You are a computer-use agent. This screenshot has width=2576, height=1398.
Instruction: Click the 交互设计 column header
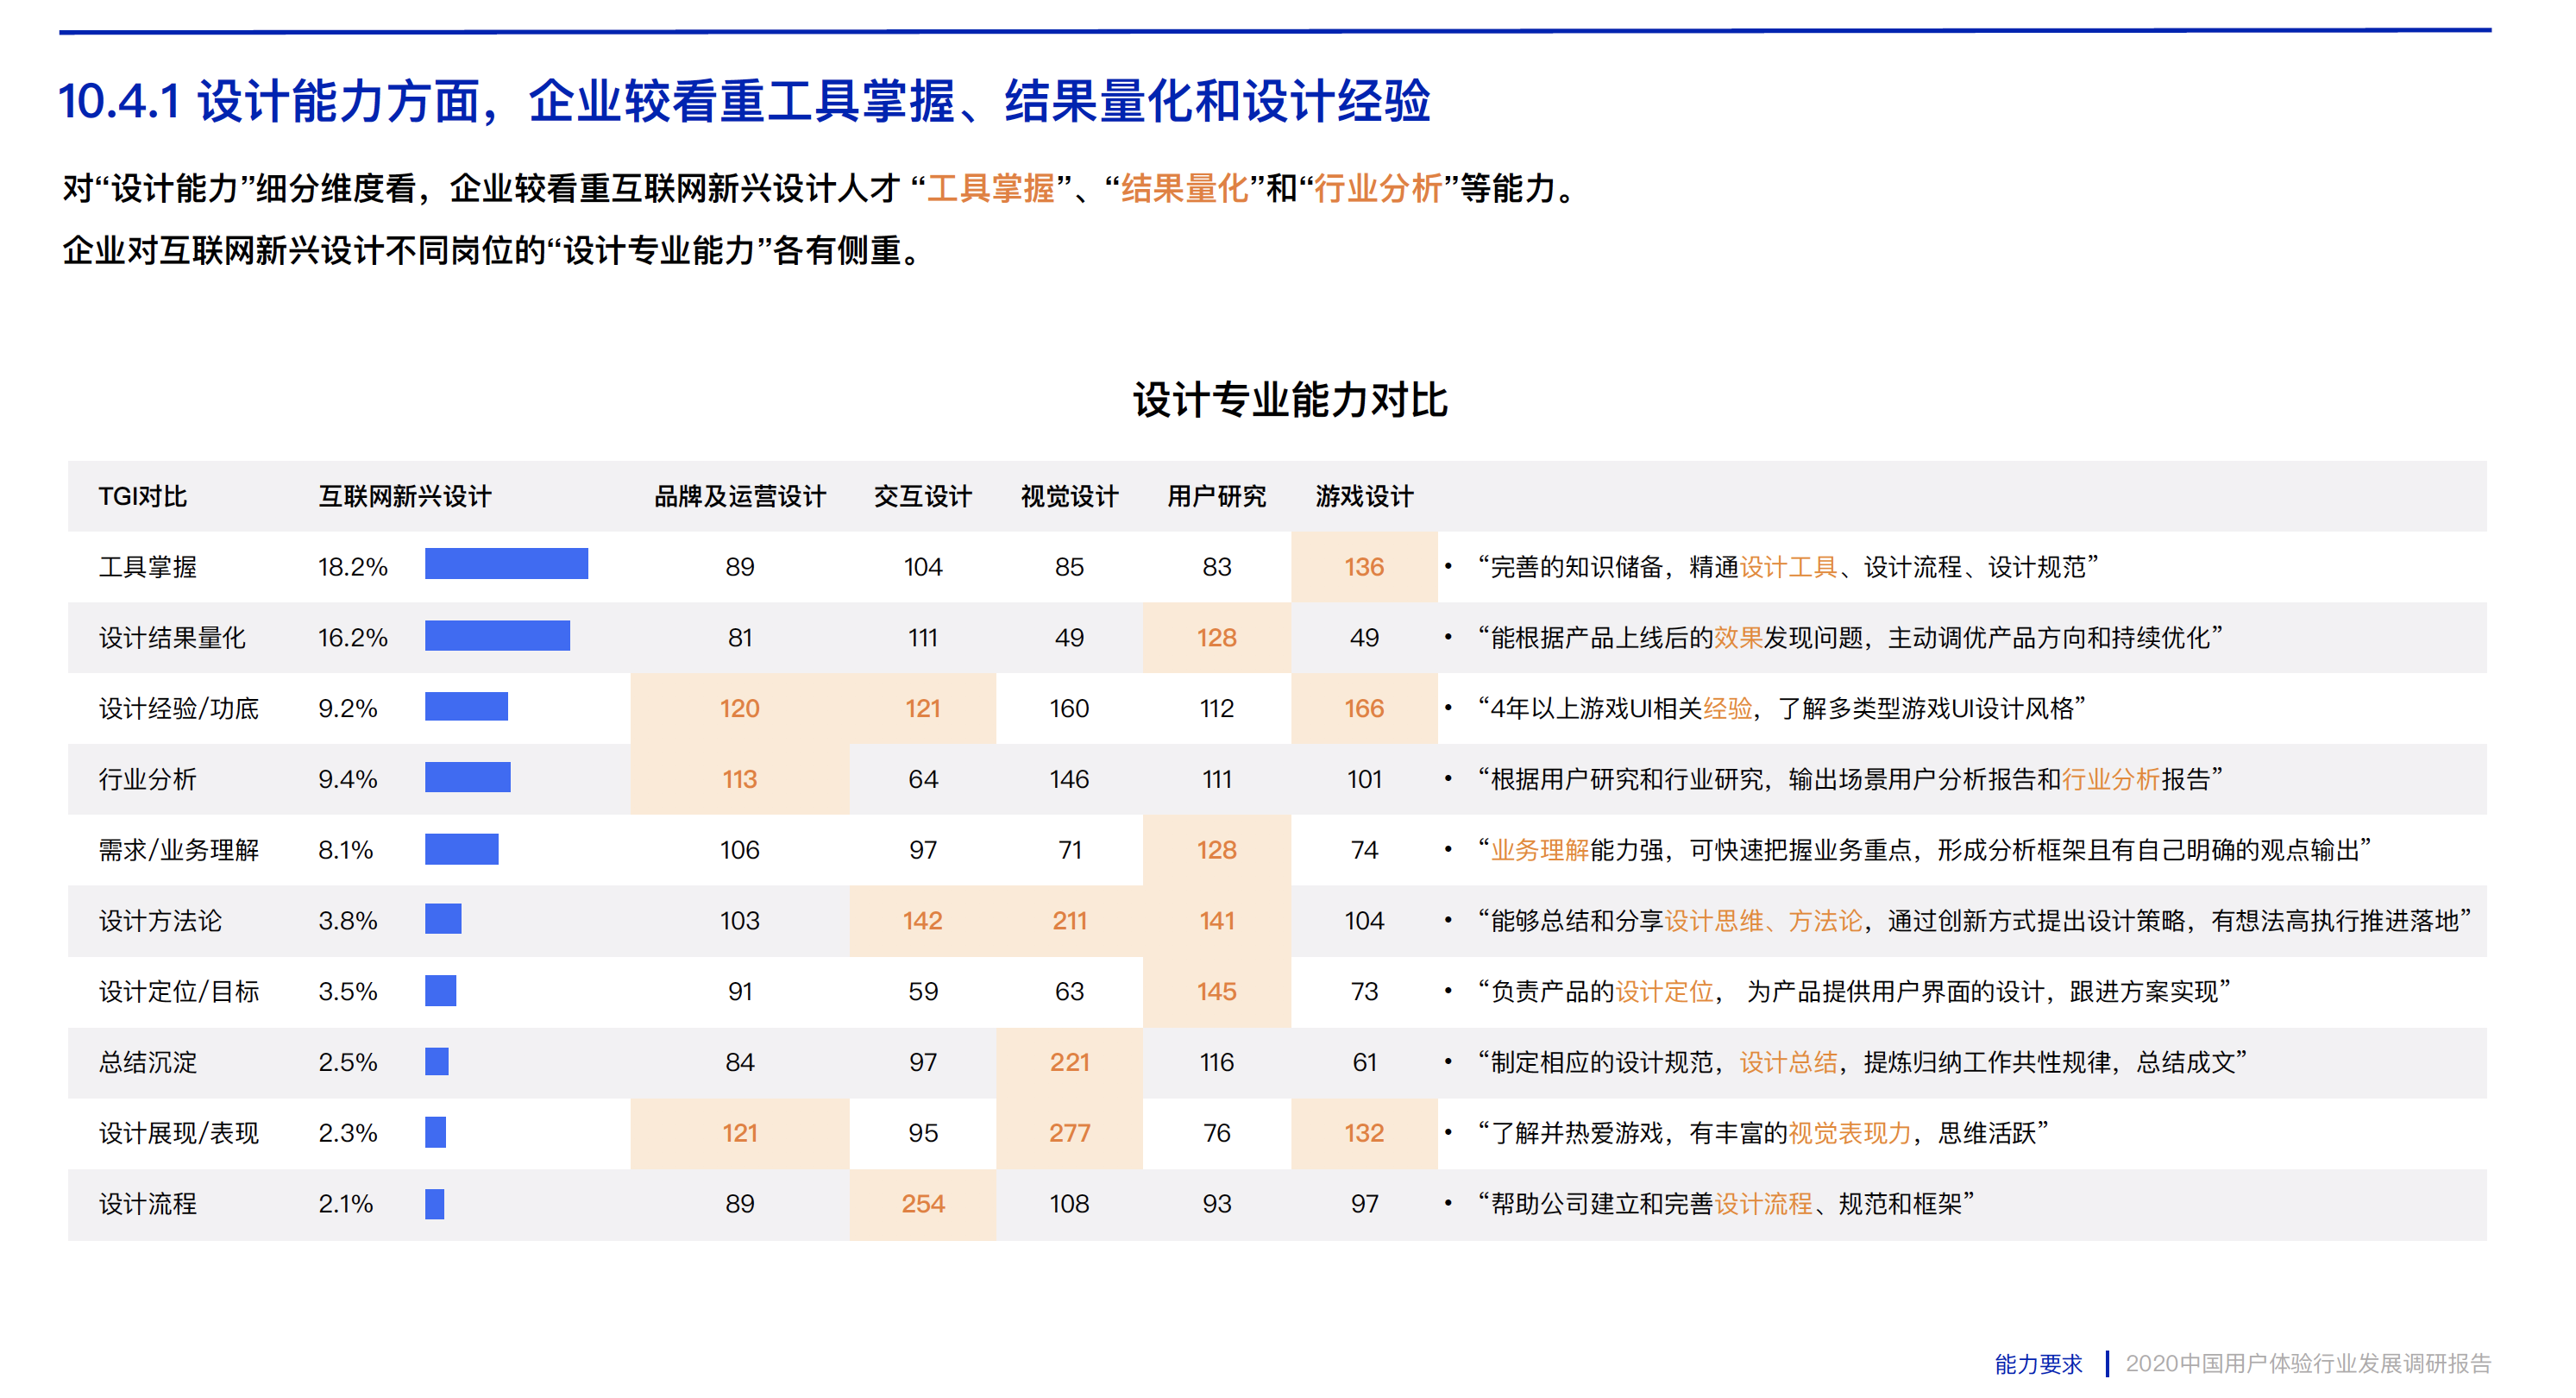coord(922,496)
